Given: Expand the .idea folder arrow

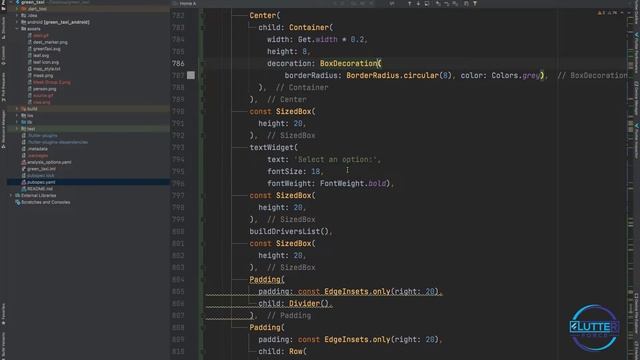Looking at the screenshot, I should [x=17, y=16].
